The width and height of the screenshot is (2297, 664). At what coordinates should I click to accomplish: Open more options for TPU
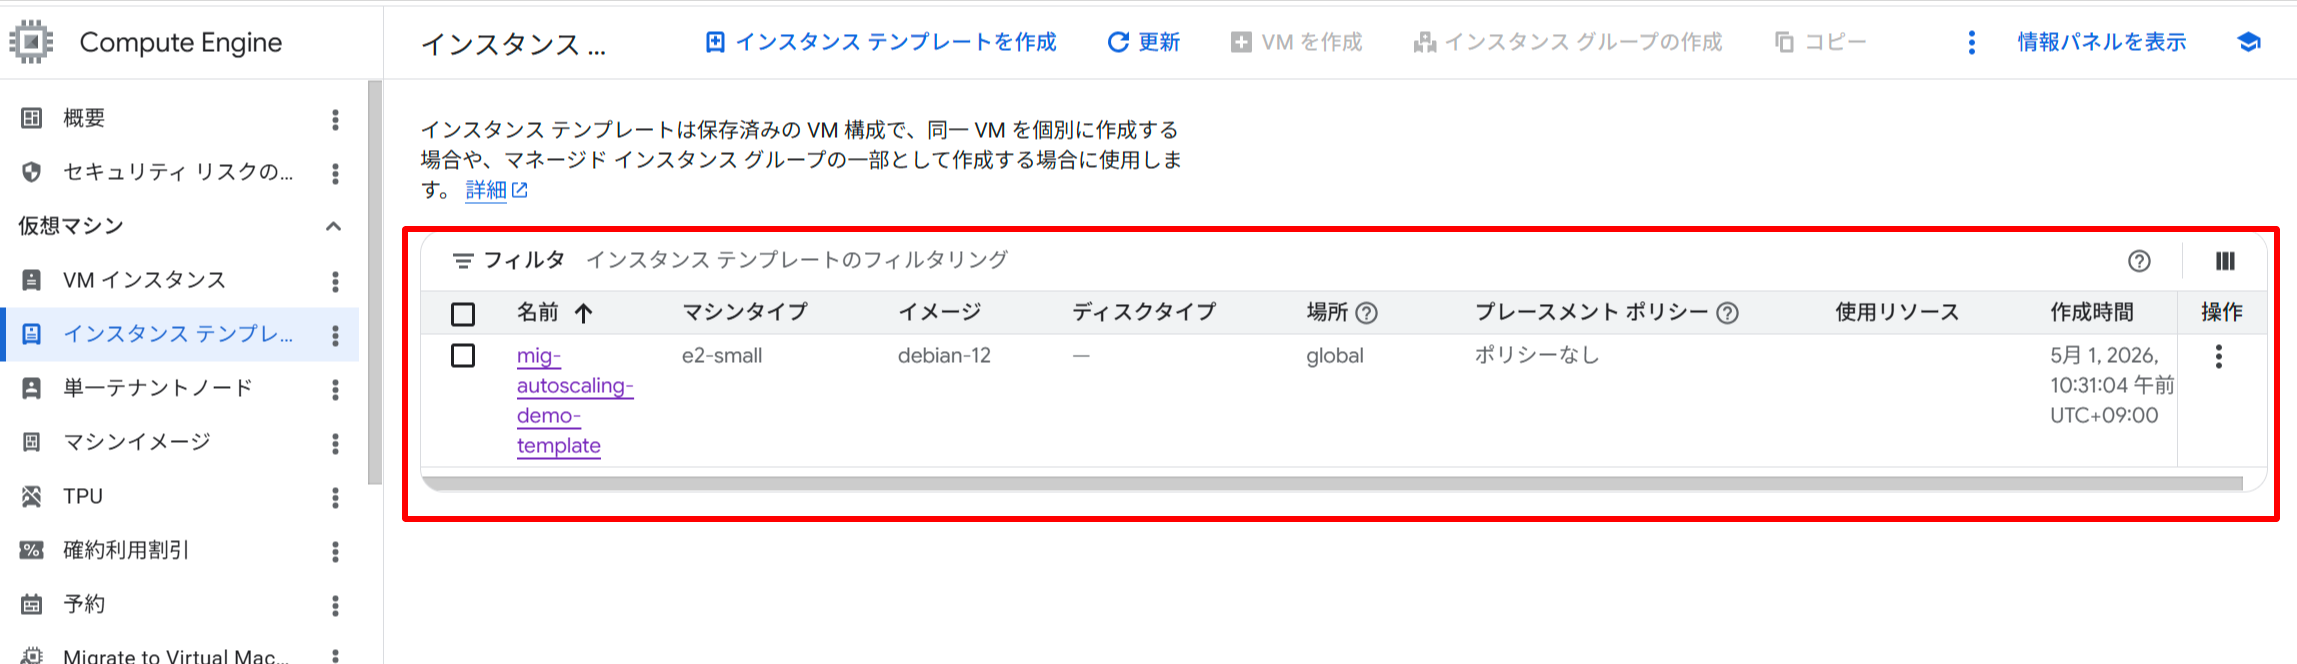tap(335, 498)
